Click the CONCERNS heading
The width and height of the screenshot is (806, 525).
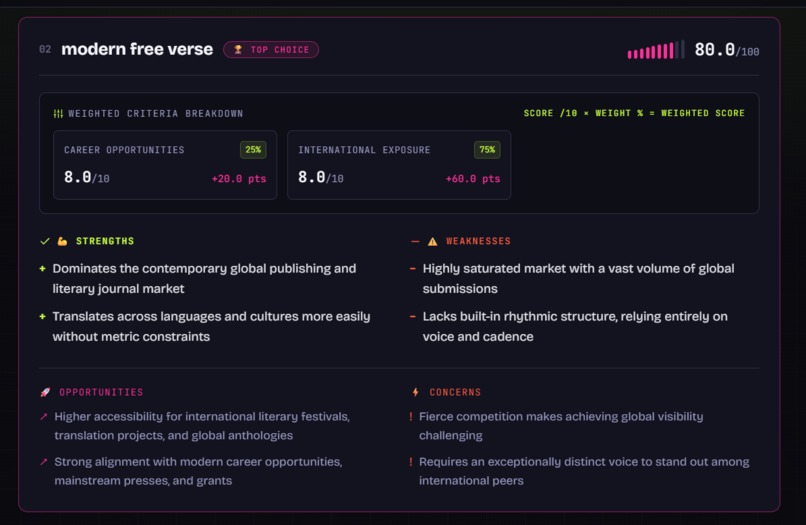pyautogui.click(x=455, y=392)
